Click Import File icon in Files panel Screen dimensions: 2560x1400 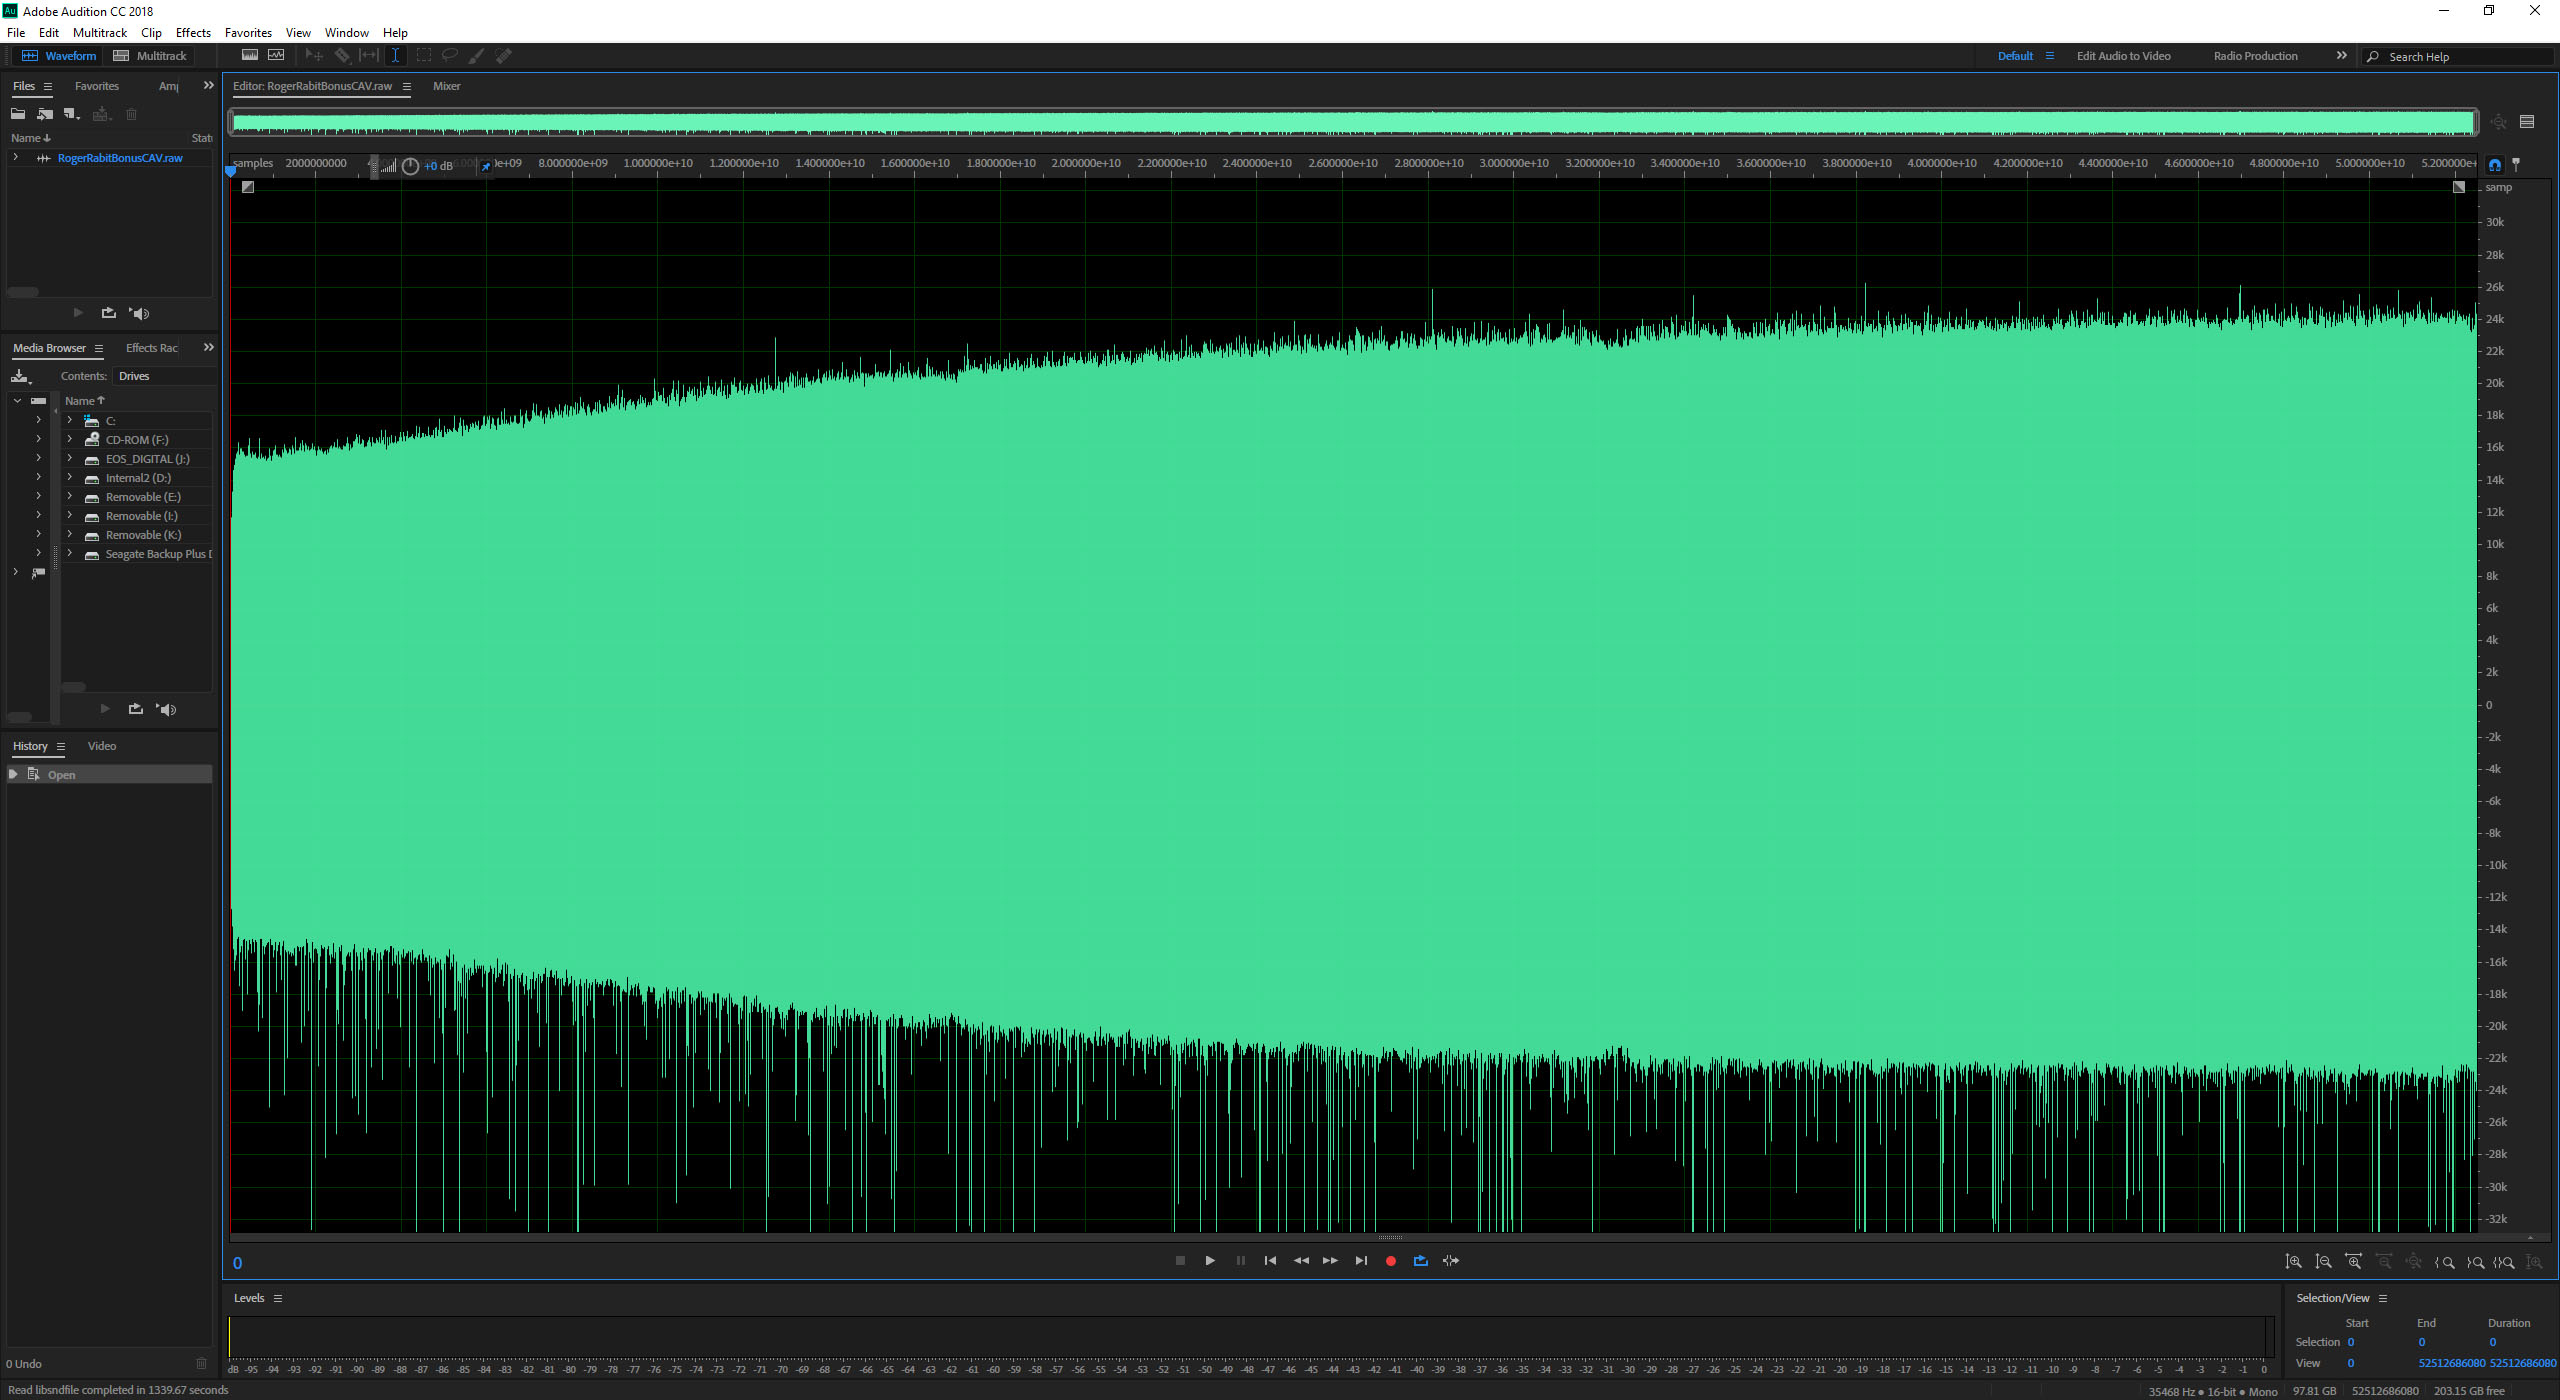(x=45, y=114)
